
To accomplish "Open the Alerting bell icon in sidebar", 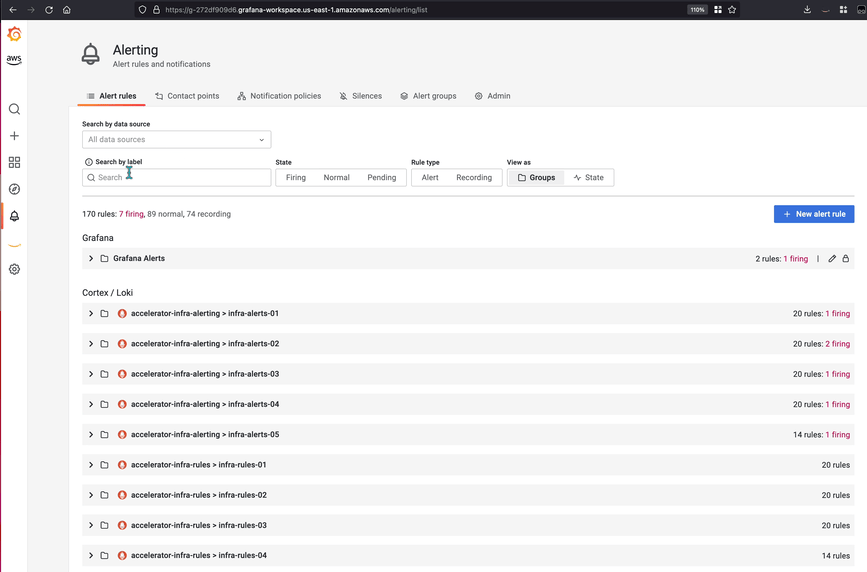I will 14,216.
